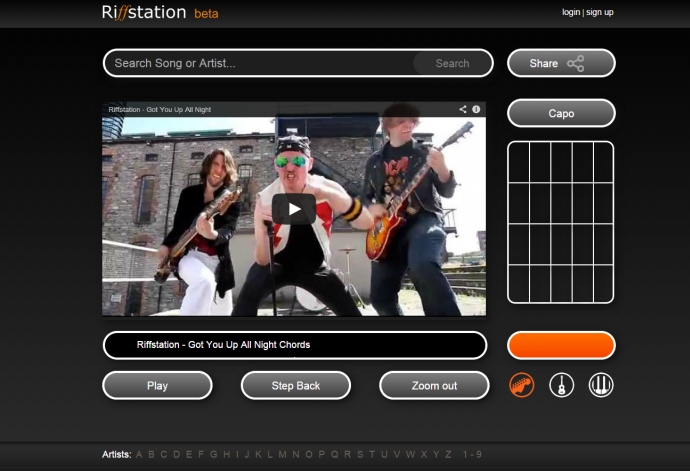The height and width of the screenshot is (471, 690).
Task: Browse artists starting with G
Action: click(213, 454)
